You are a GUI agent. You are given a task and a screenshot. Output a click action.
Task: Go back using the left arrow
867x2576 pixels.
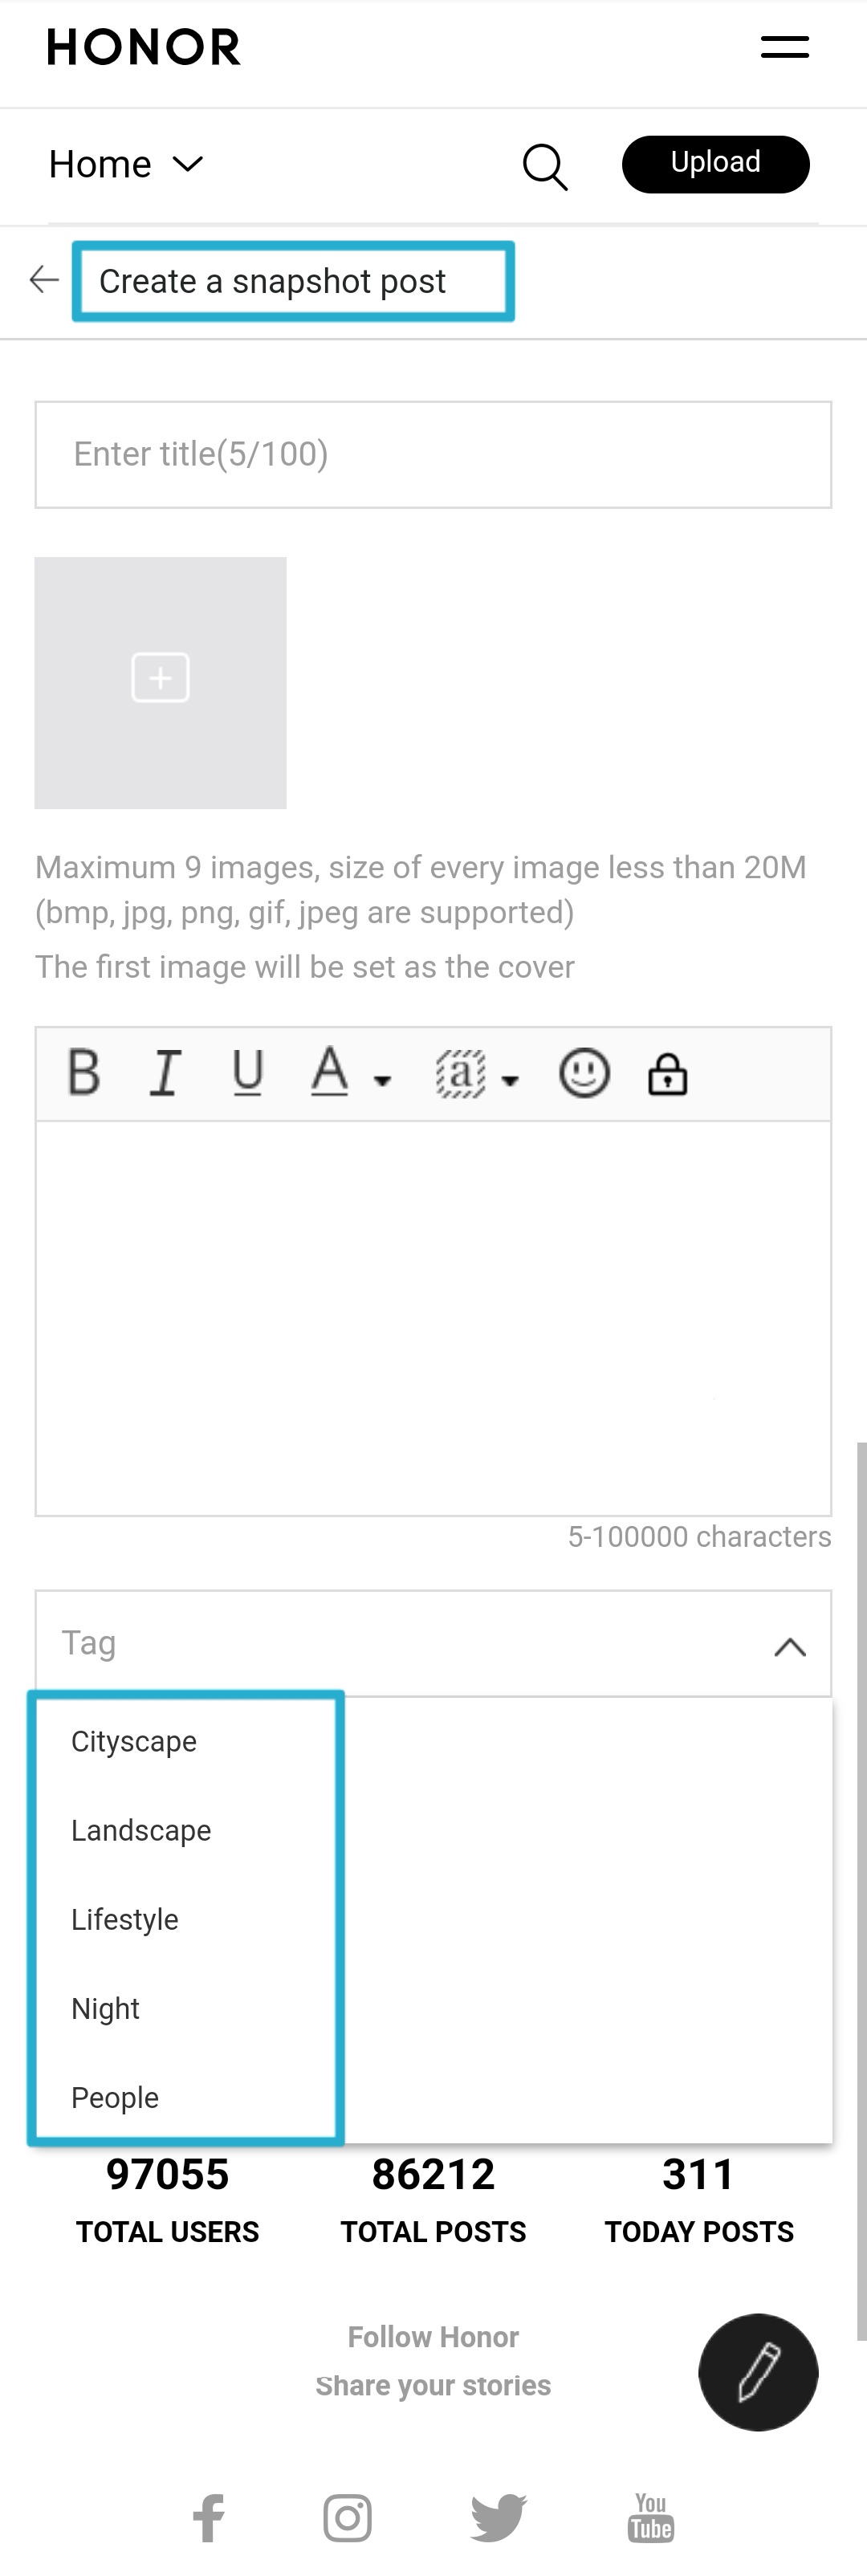pyautogui.click(x=44, y=280)
